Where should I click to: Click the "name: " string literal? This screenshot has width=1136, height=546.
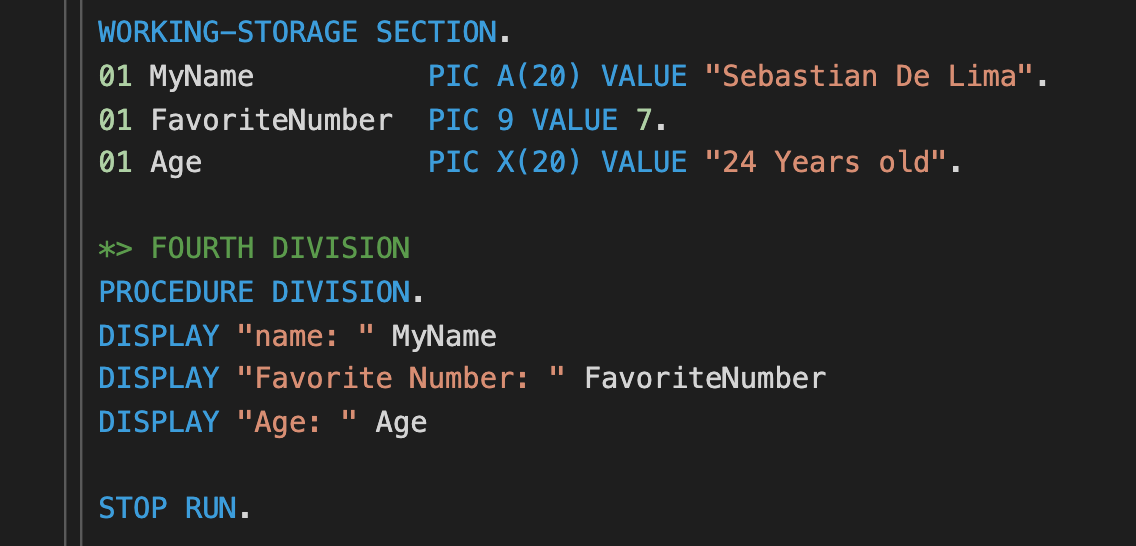(306, 336)
